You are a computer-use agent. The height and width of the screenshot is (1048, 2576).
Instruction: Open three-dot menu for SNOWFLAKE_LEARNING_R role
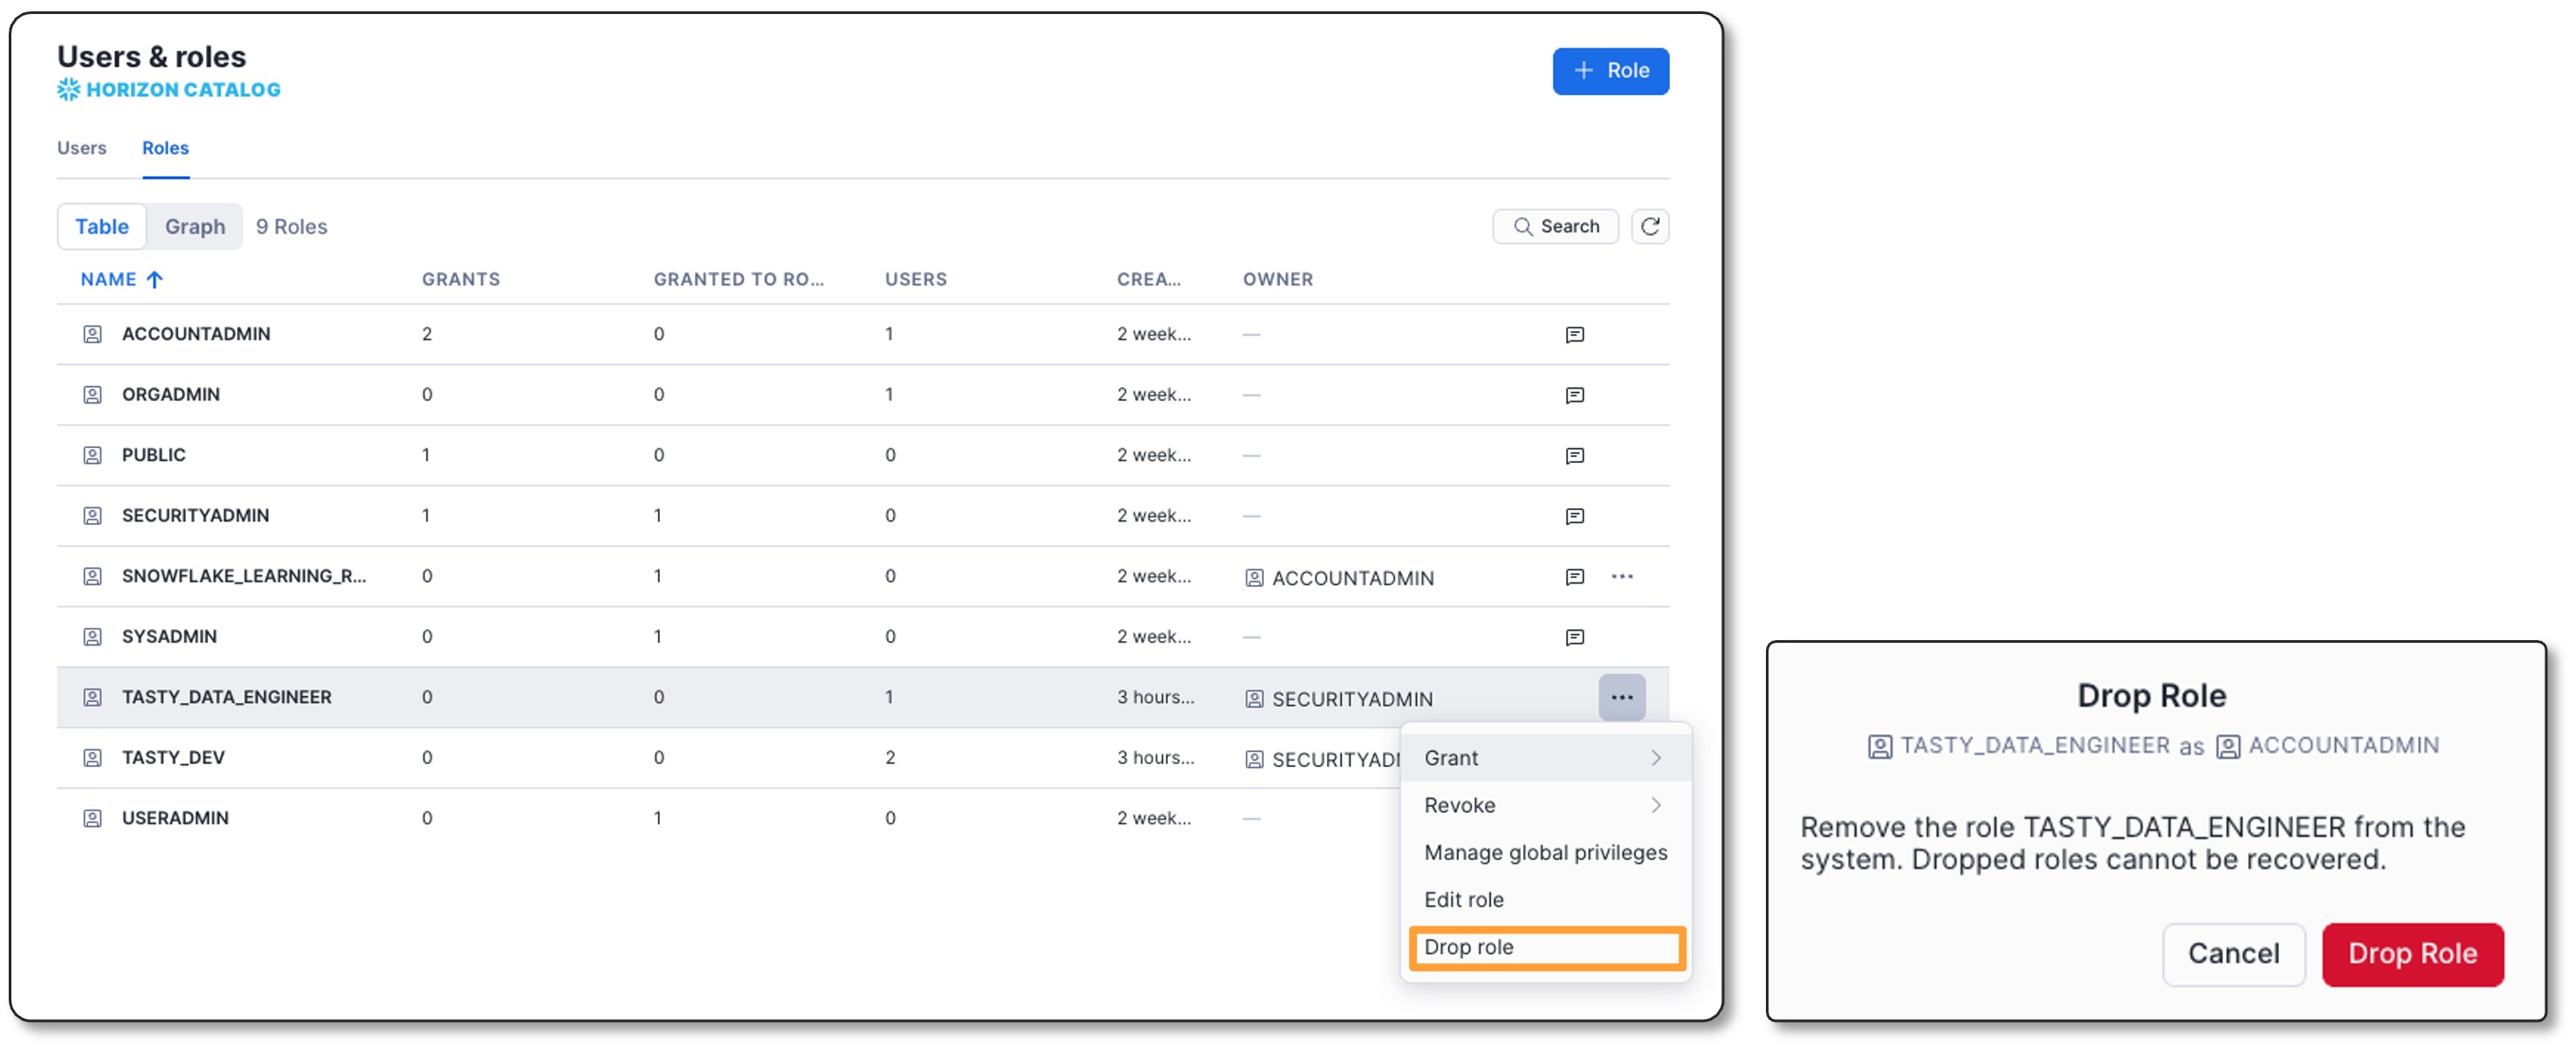pyautogui.click(x=1621, y=576)
